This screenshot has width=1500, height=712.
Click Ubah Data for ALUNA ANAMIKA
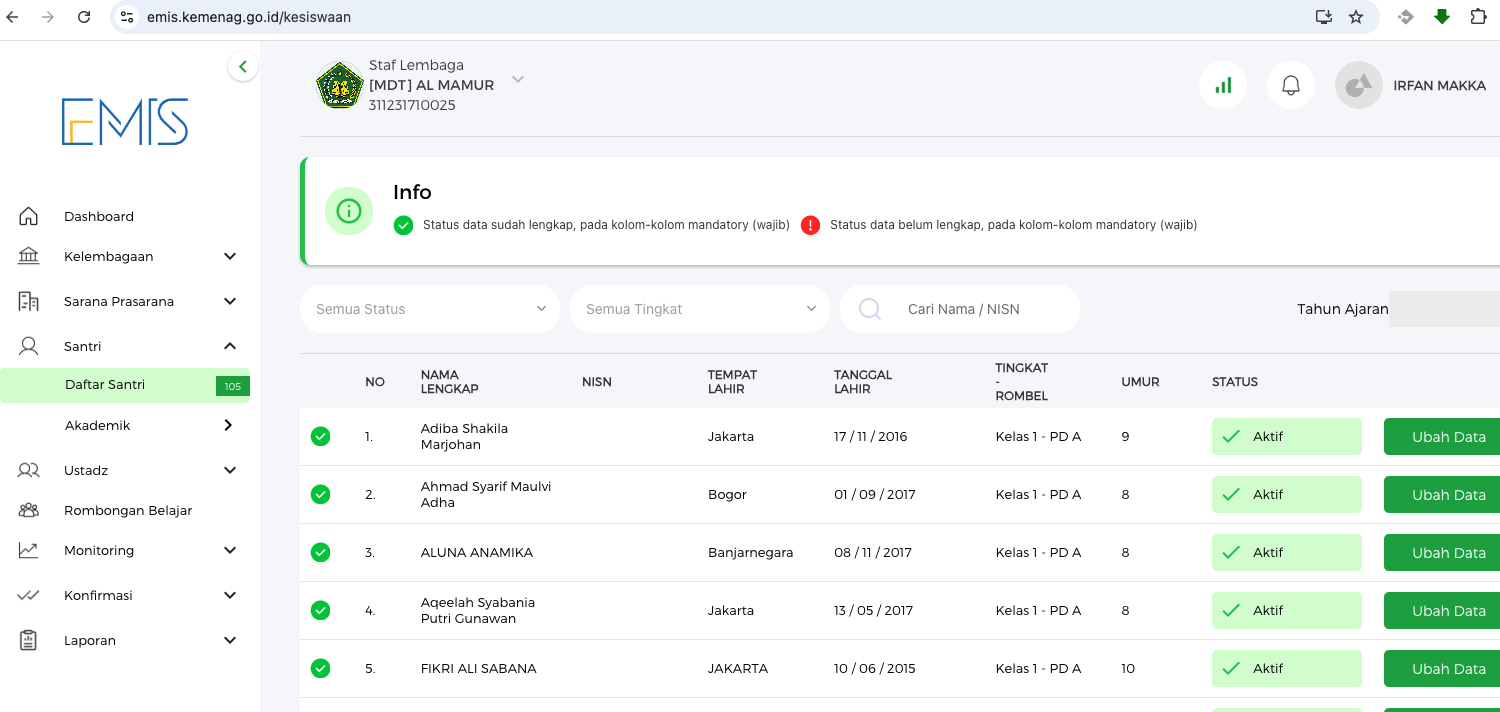tap(1448, 553)
